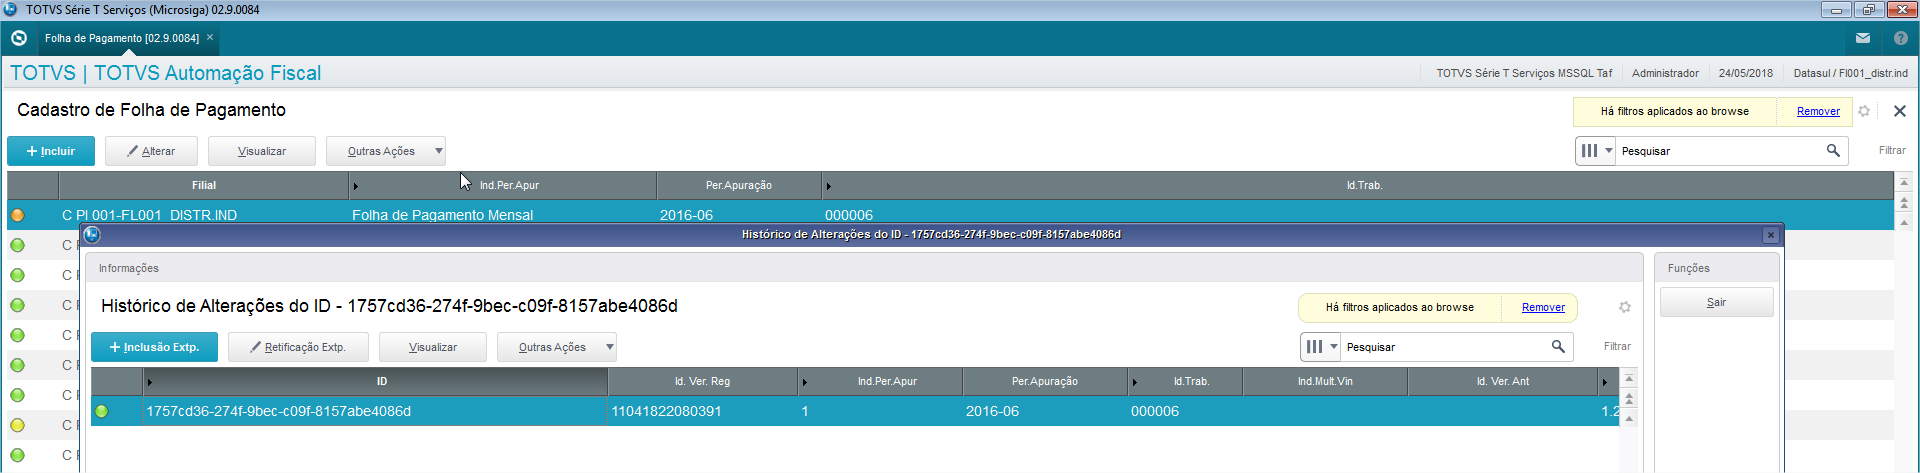Click Inclusão Extp. button
Image resolution: width=1920 pixels, height=473 pixels.
154,347
